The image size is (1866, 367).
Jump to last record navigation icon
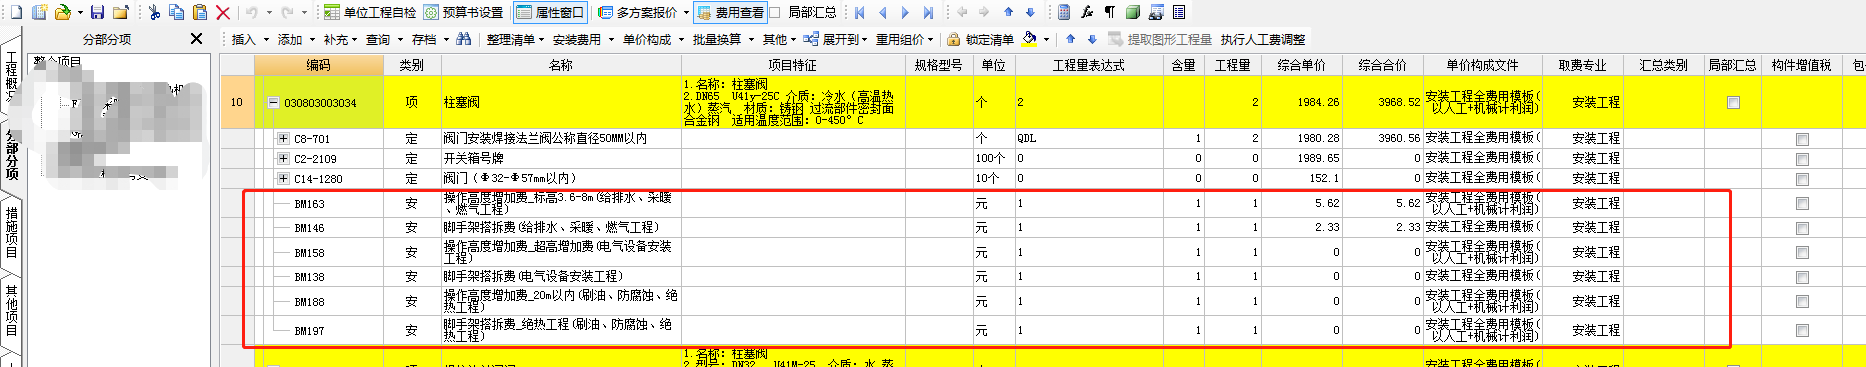coord(928,12)
